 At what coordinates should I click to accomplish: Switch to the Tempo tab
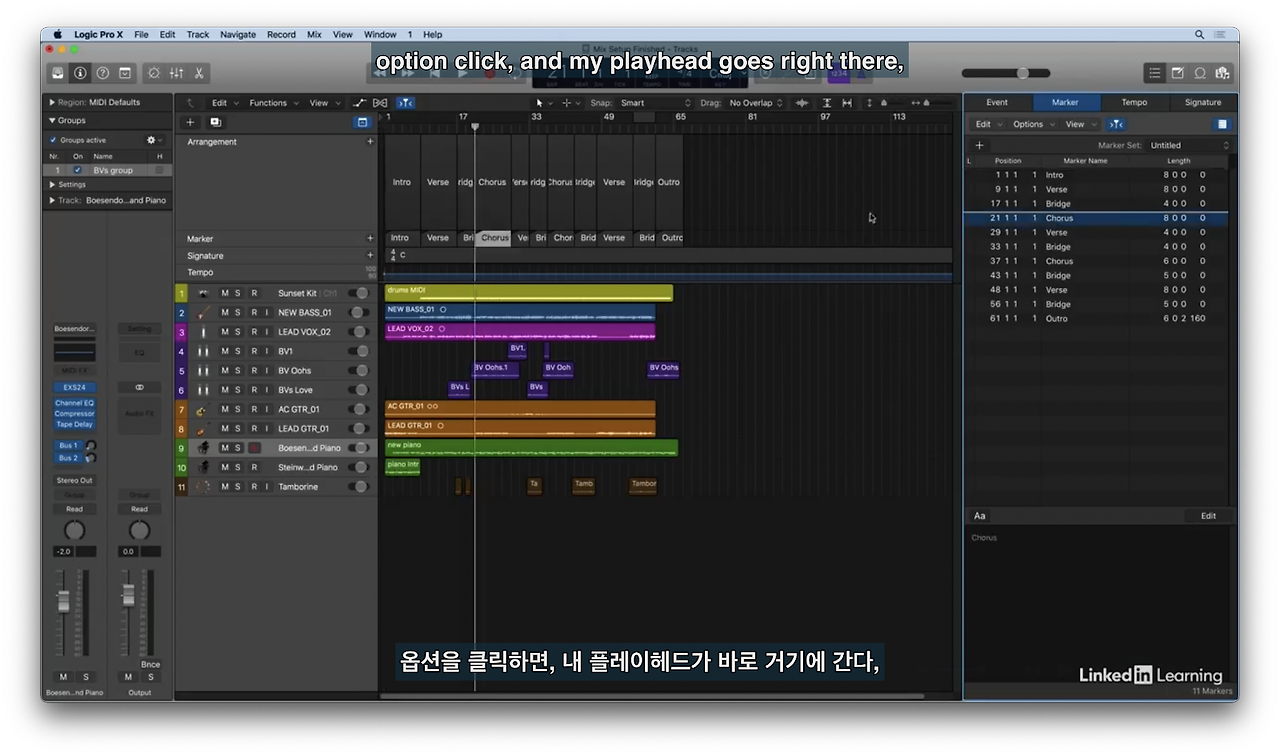1134,102
